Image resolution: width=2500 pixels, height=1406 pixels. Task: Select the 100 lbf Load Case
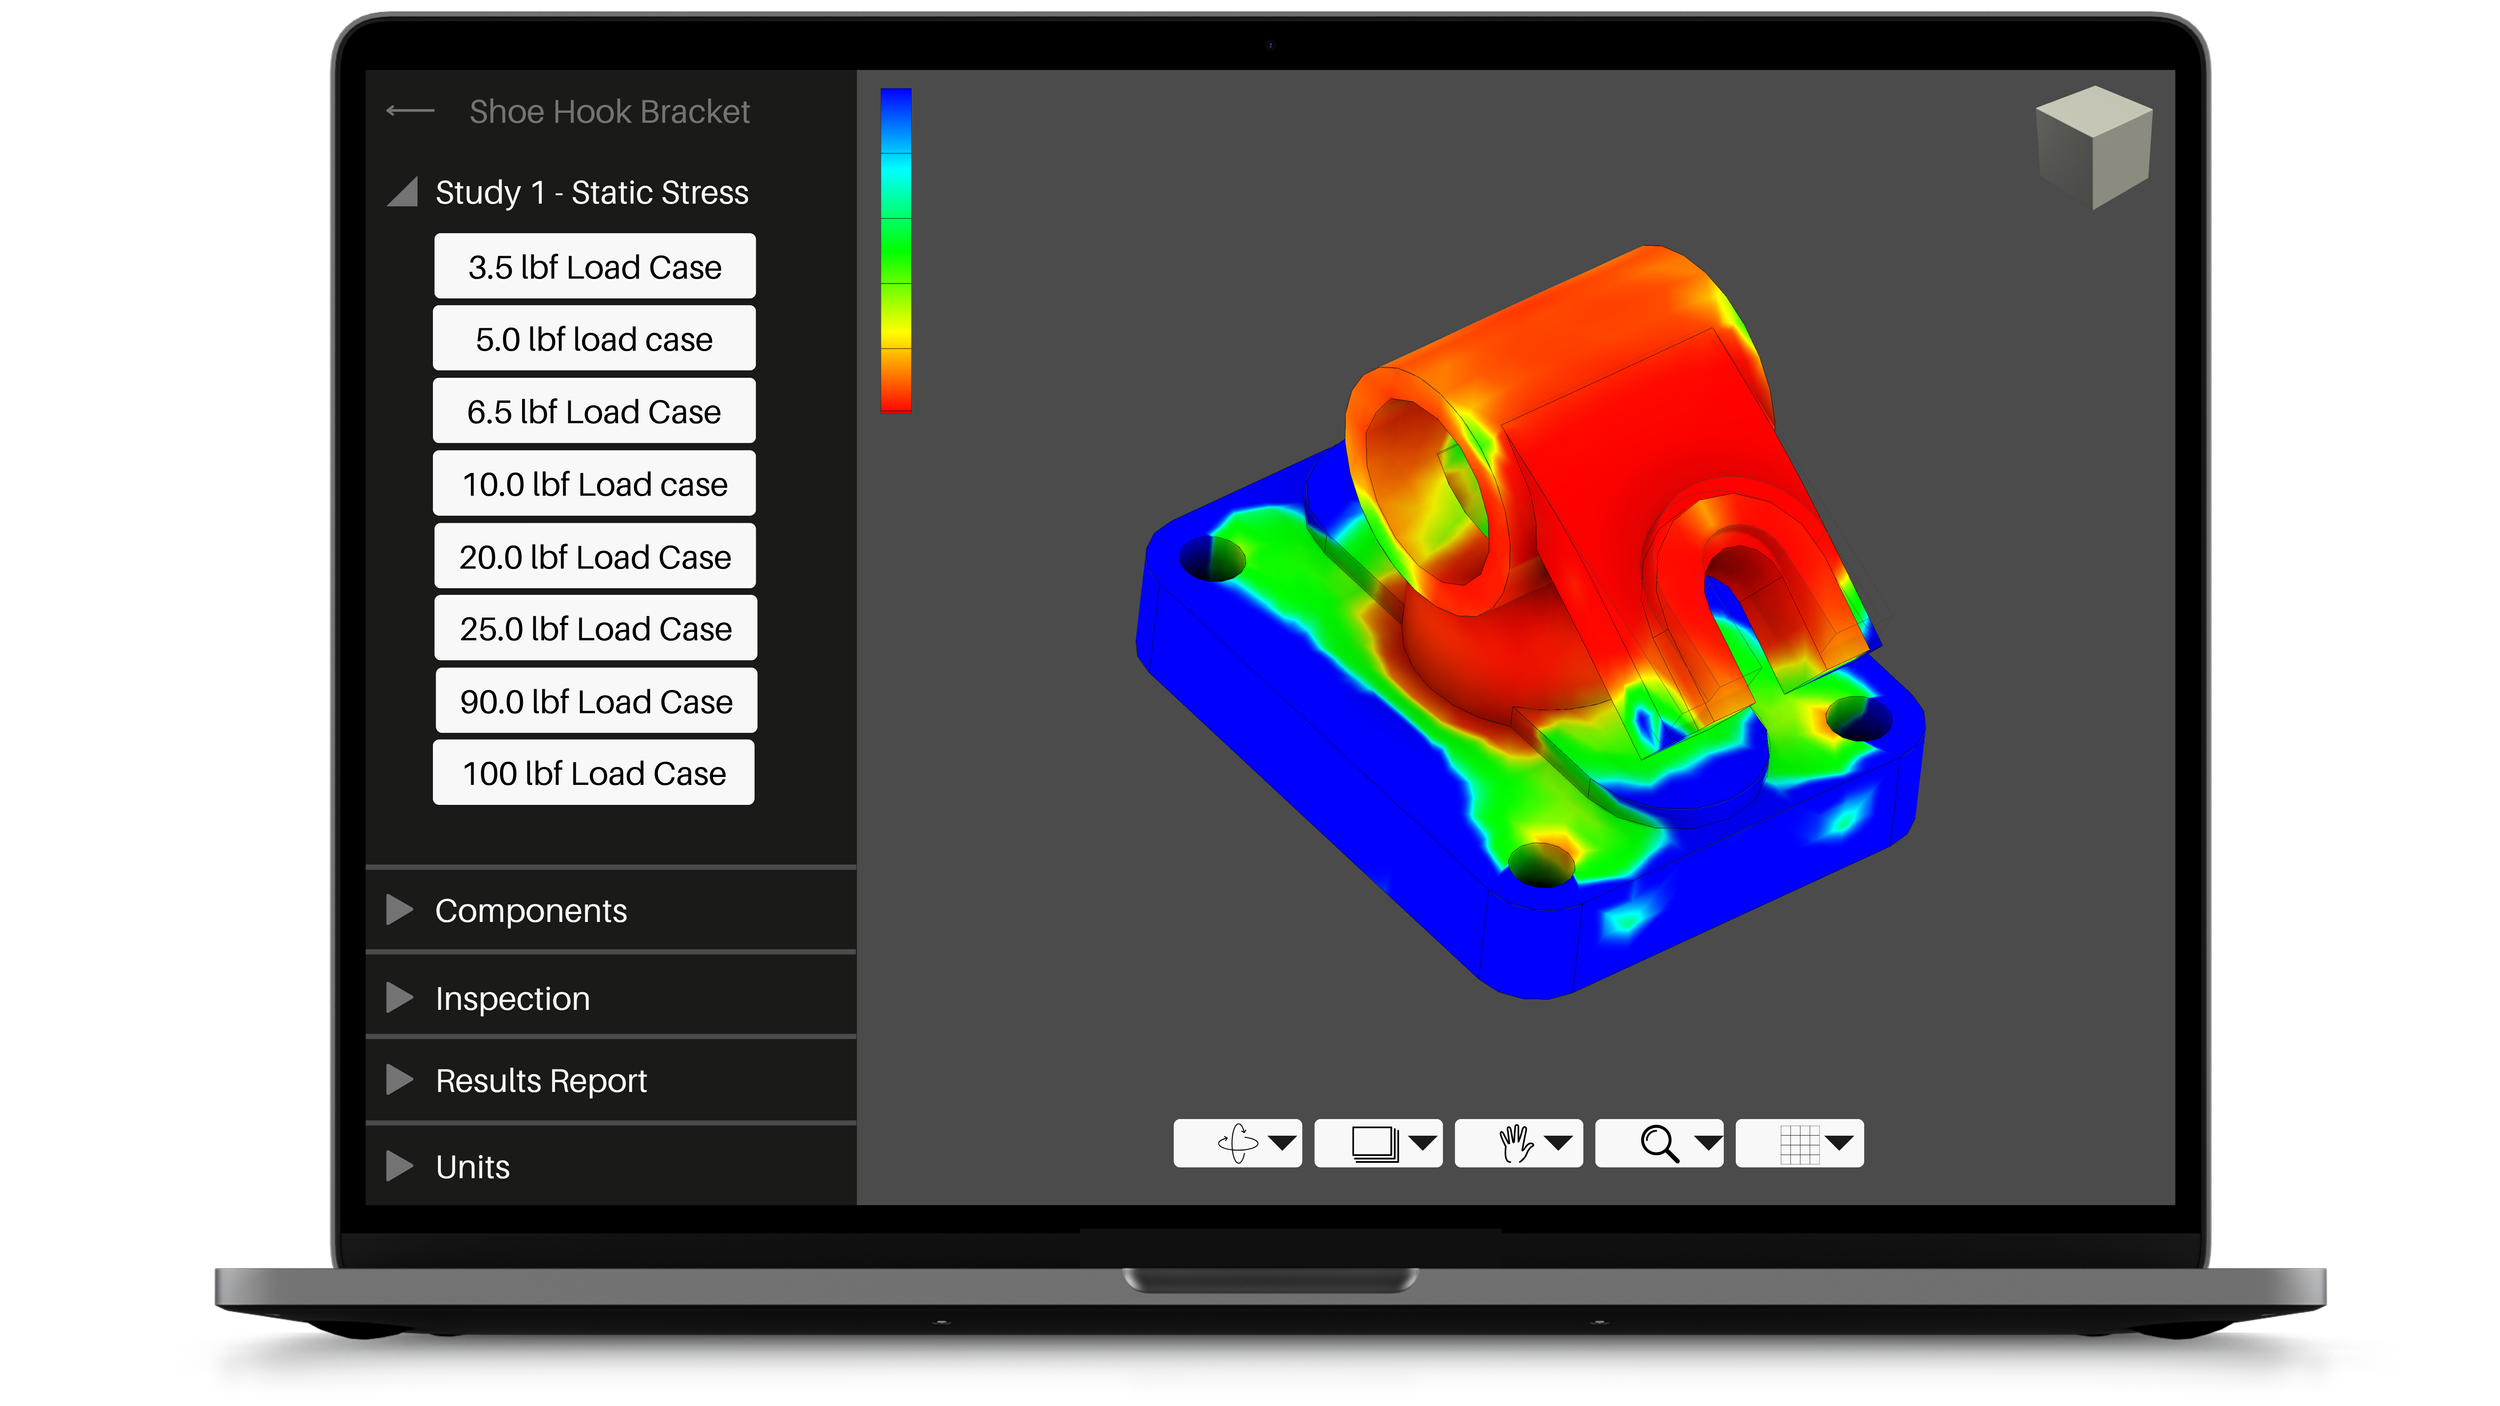pyautogui.click(x=594, y=773)
